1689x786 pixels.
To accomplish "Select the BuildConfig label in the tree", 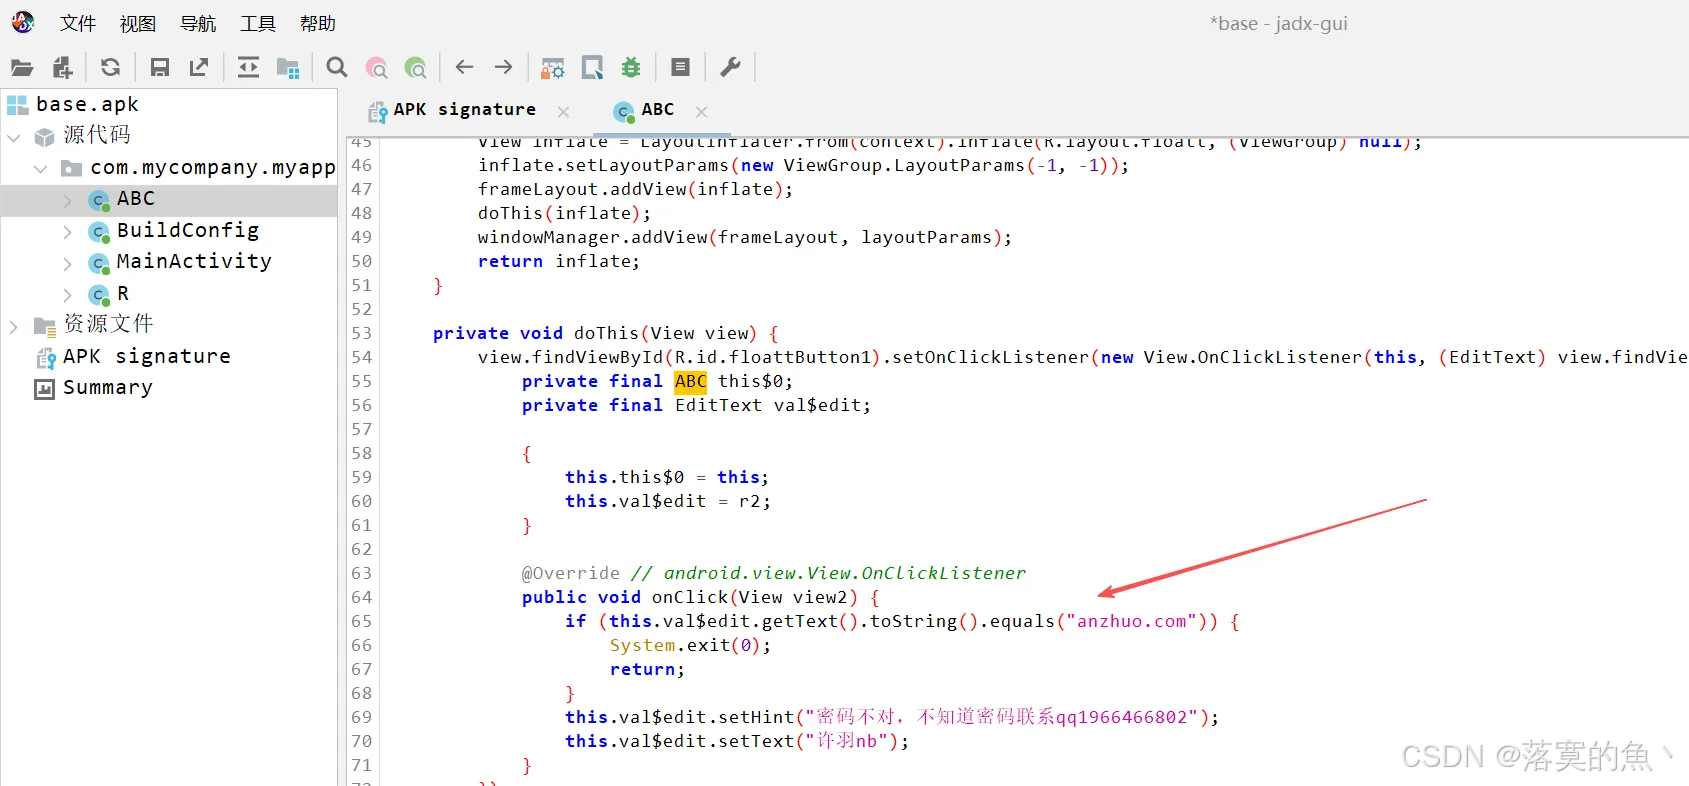I will coord(188,230).
